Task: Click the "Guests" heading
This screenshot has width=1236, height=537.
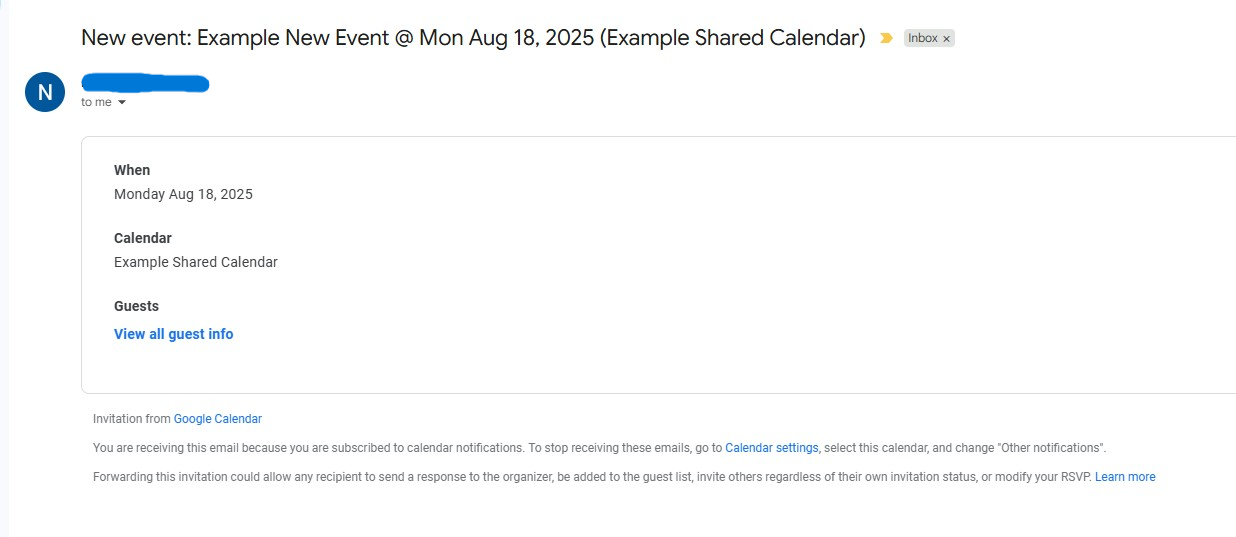Action: pos(136,306)
